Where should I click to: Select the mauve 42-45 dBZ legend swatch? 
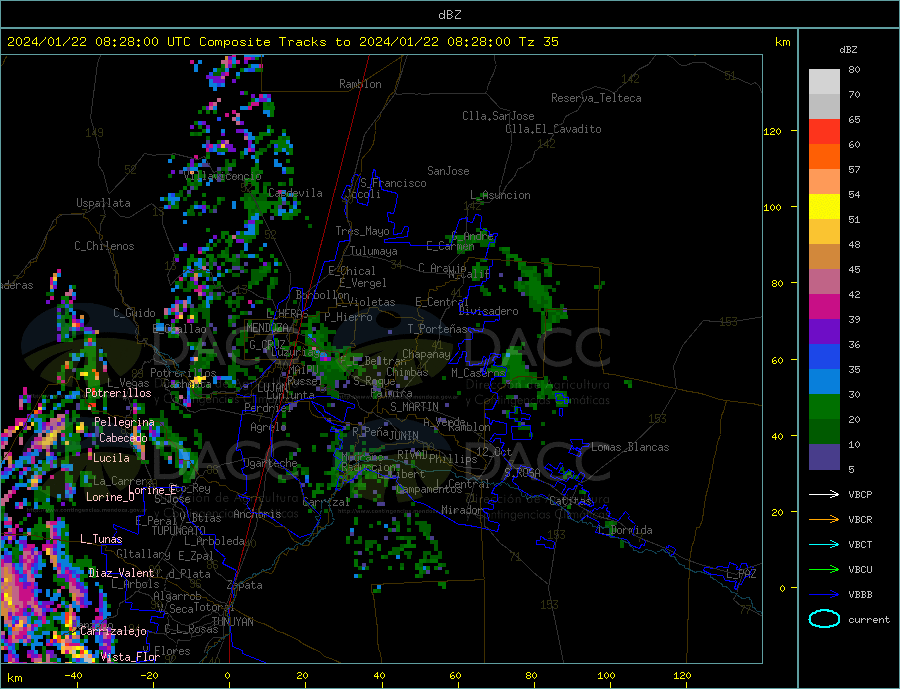[824, 282]
